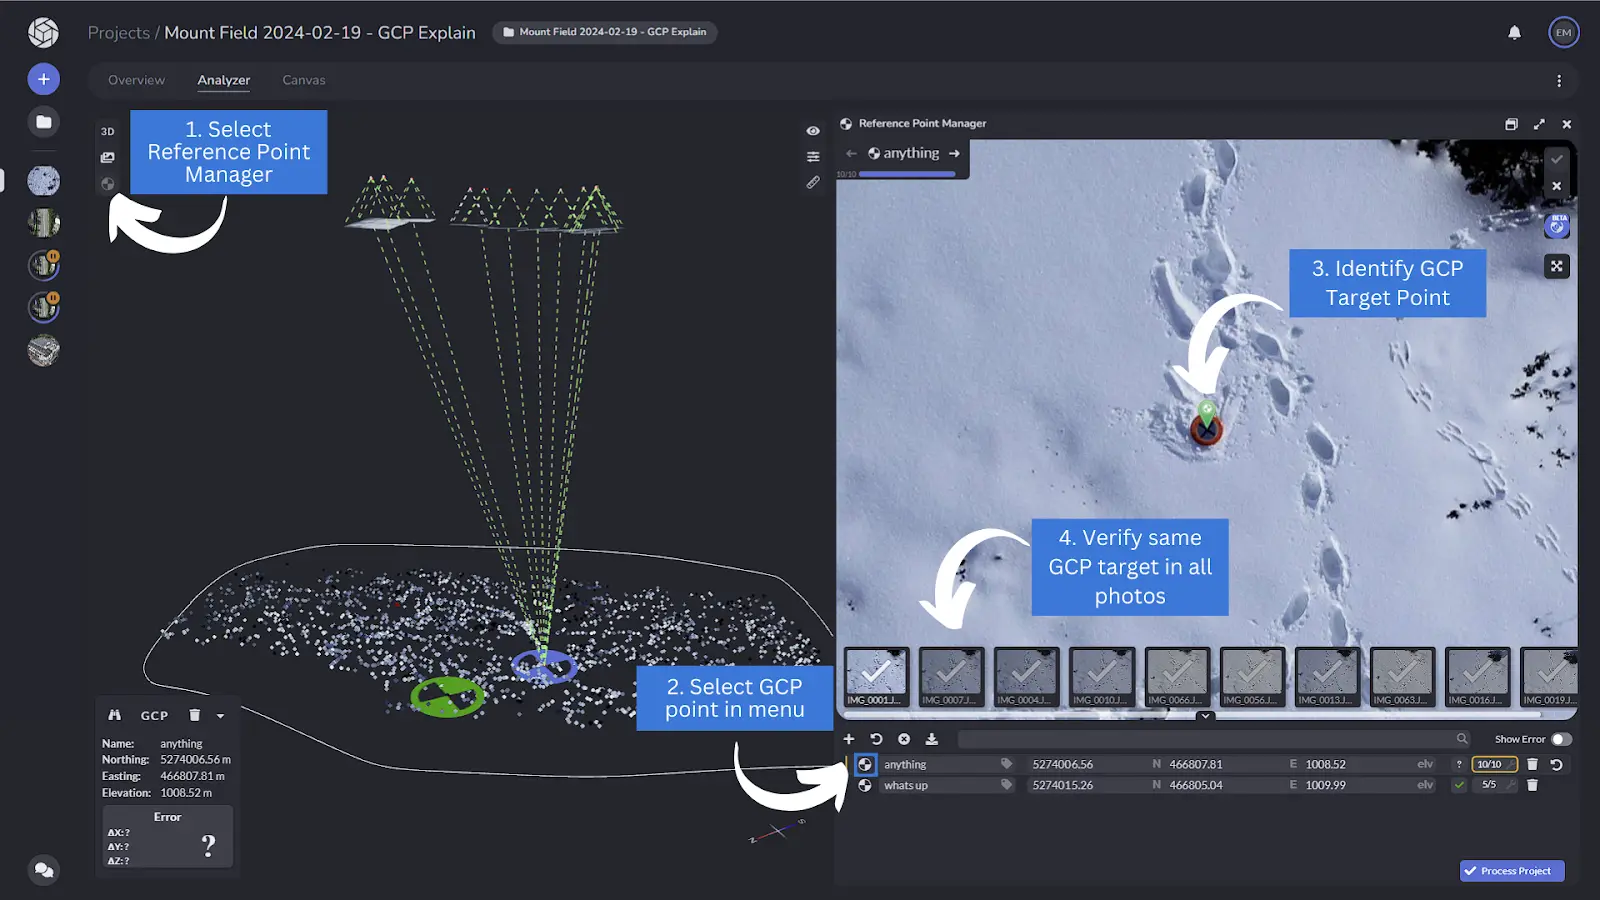This screenshot has height=900, width=1600.
Task: Open the chat bubble icon in sidebar
Action: coord(43,870)
